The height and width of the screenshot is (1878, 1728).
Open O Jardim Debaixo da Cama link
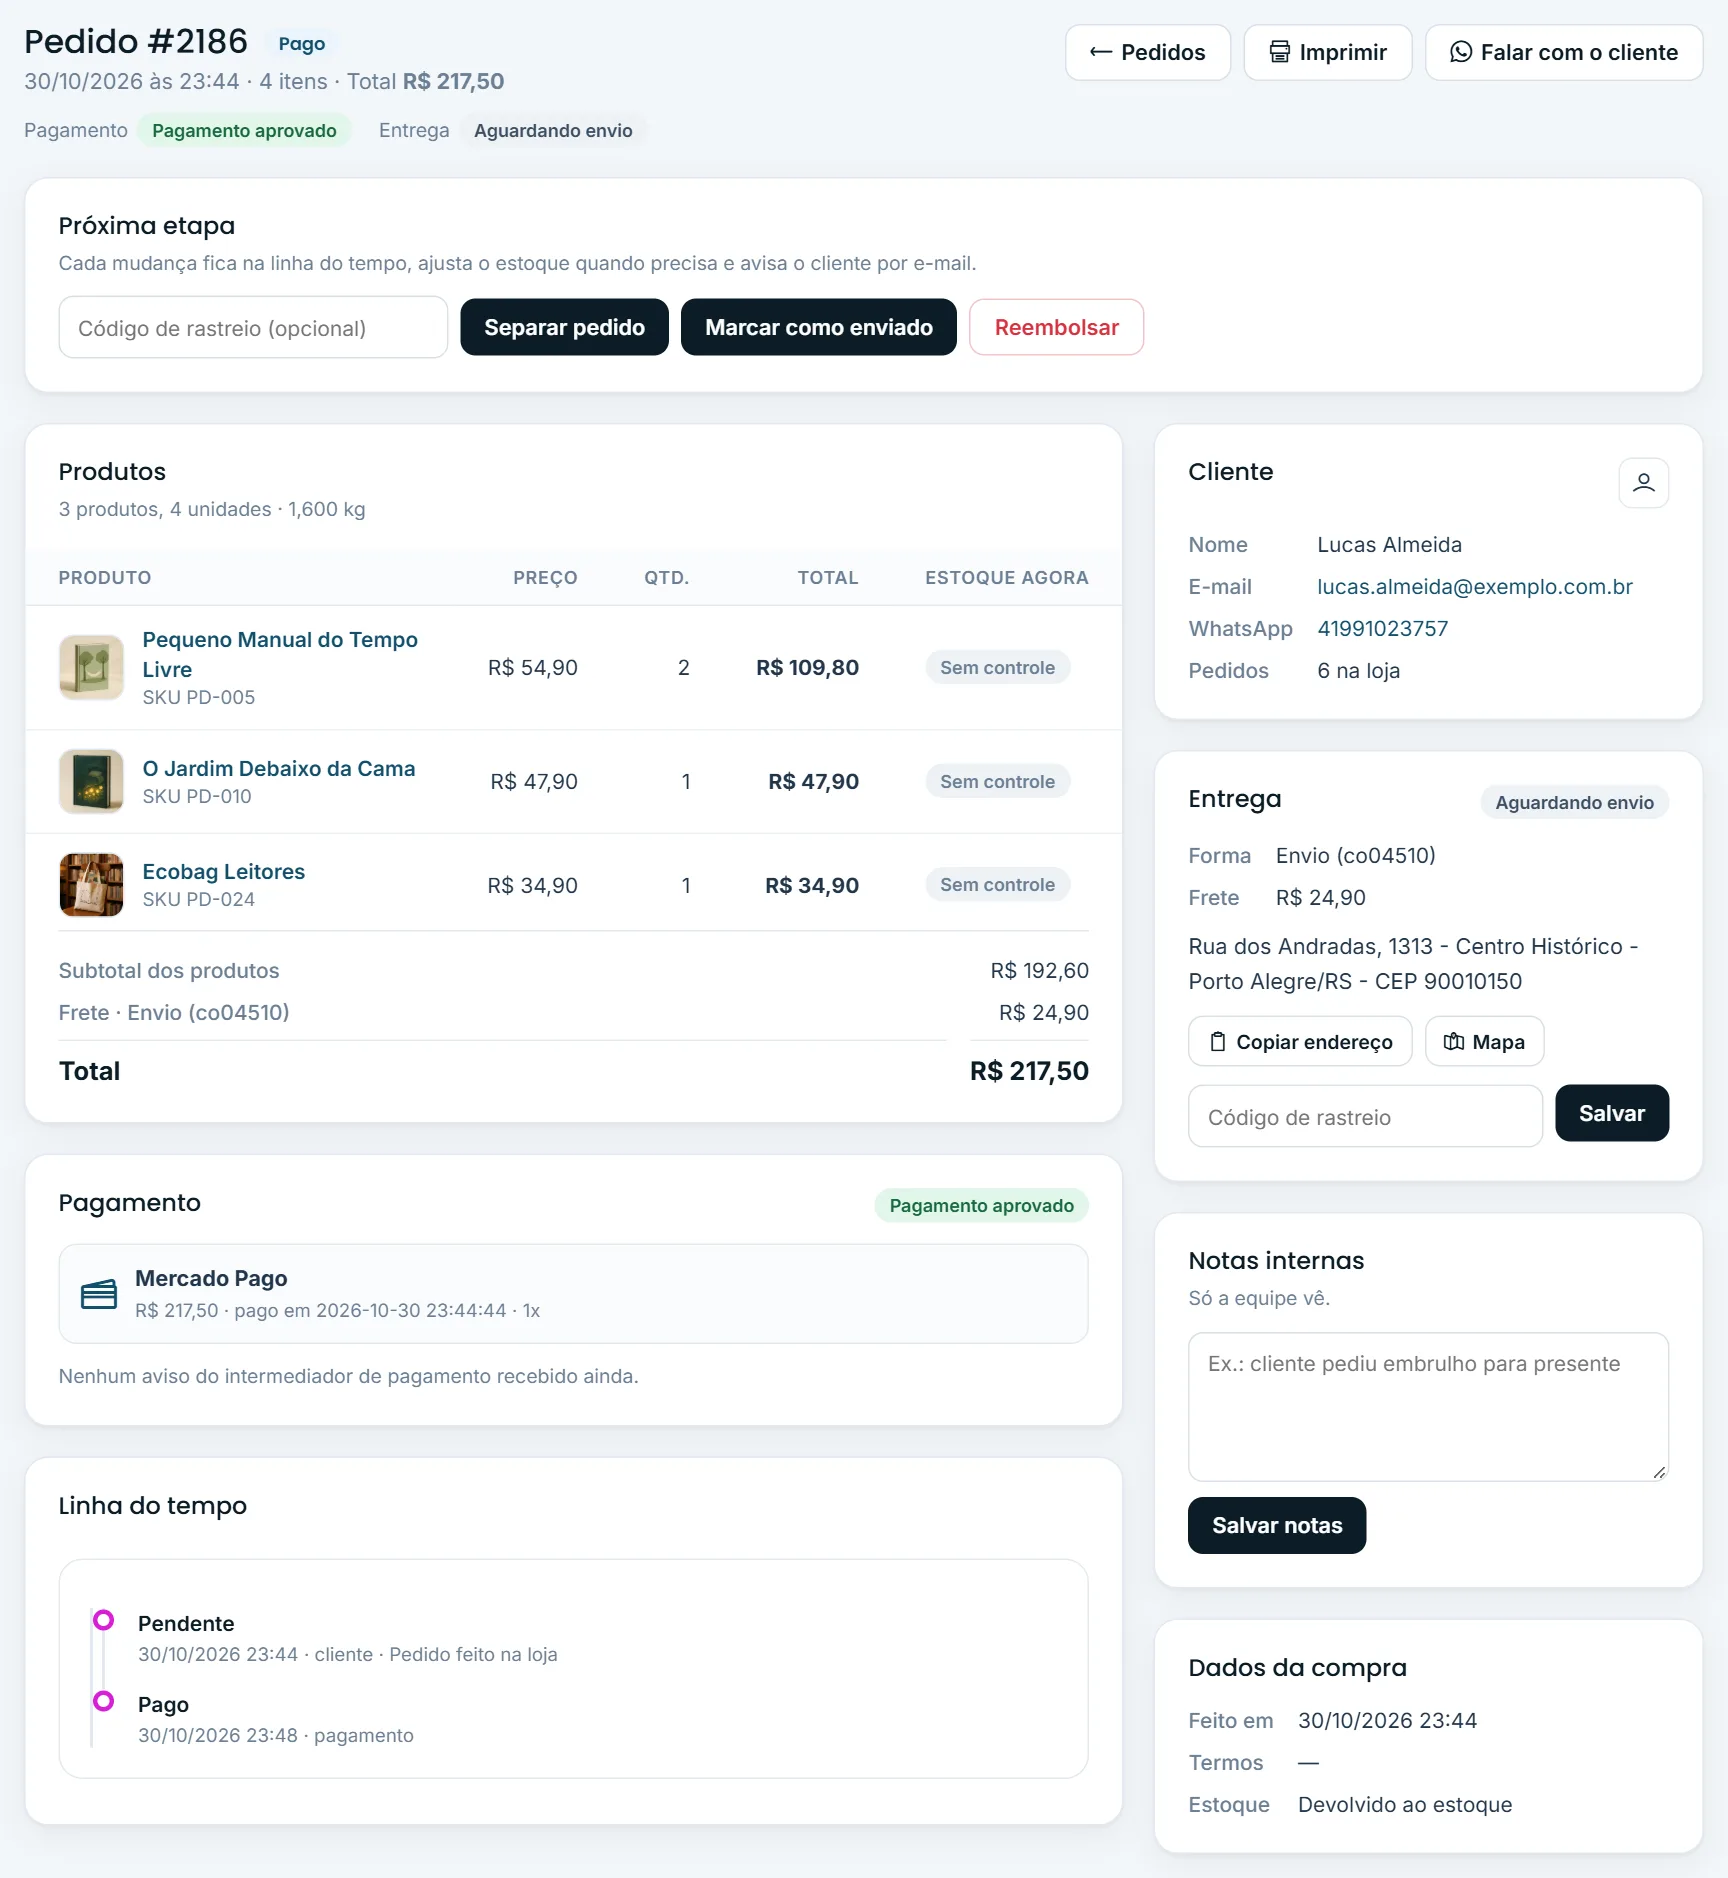(278, 768)
